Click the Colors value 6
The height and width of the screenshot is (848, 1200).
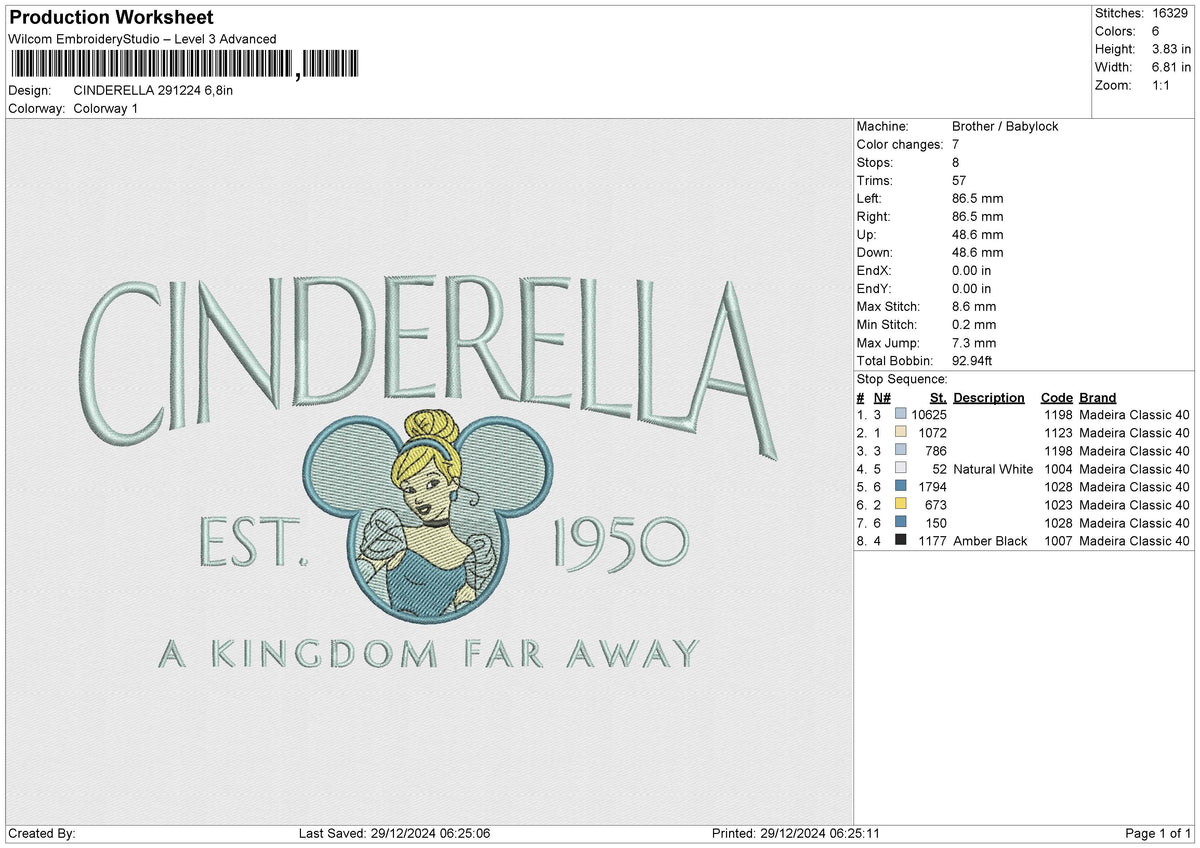[1156, 31]
